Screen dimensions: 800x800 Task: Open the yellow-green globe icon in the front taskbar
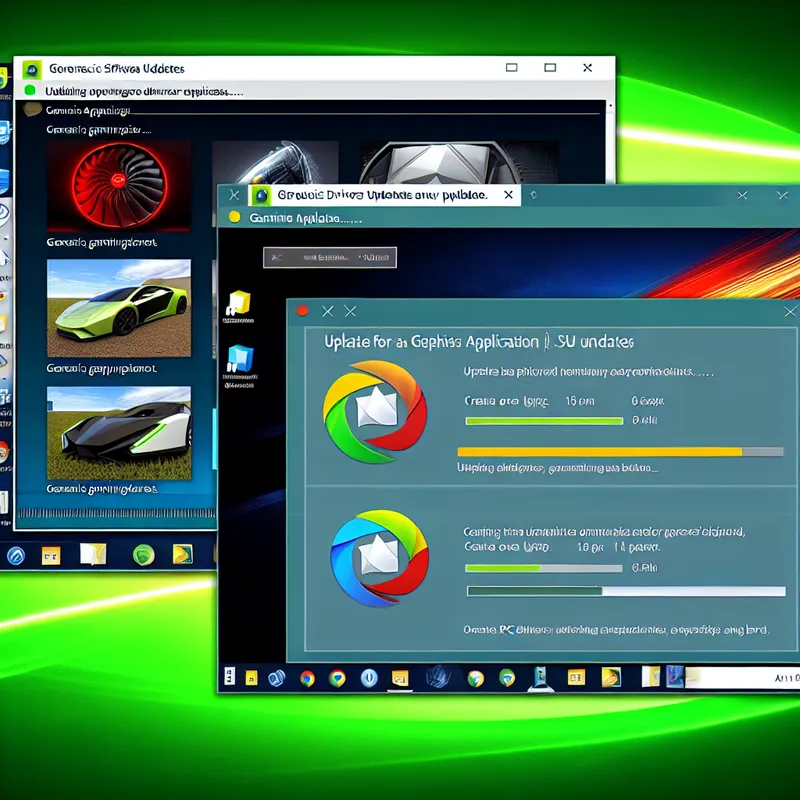[476, 678]
